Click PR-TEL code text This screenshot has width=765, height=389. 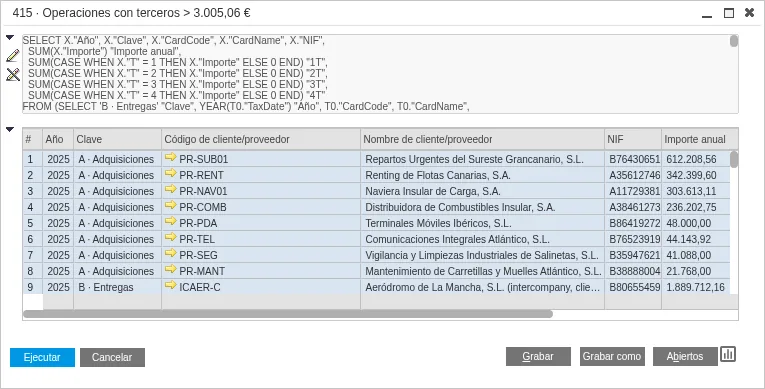(197, 239)
